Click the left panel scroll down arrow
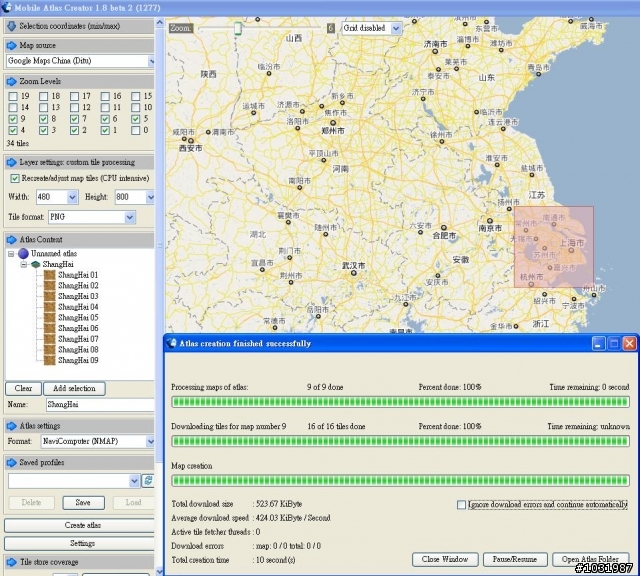The width and height of the screenshot is (640, 576). point(160,571)
